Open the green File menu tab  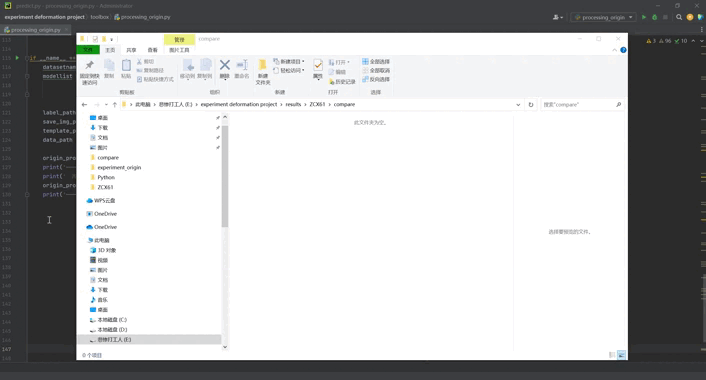[x=88, y=50]
